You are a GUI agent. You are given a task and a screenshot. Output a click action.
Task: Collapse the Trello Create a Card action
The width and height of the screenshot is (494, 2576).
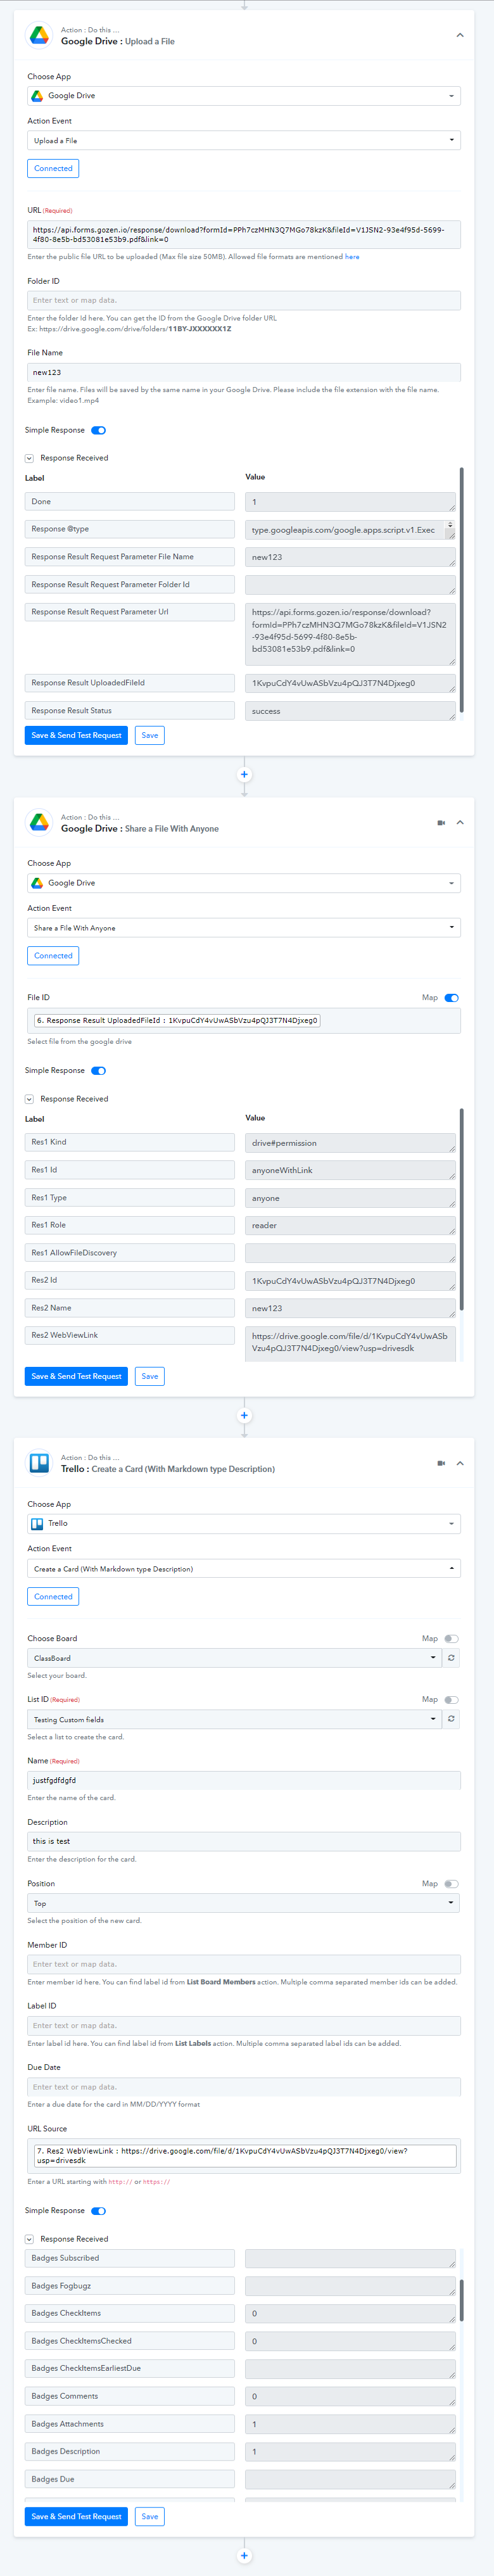pos(460,1463)
